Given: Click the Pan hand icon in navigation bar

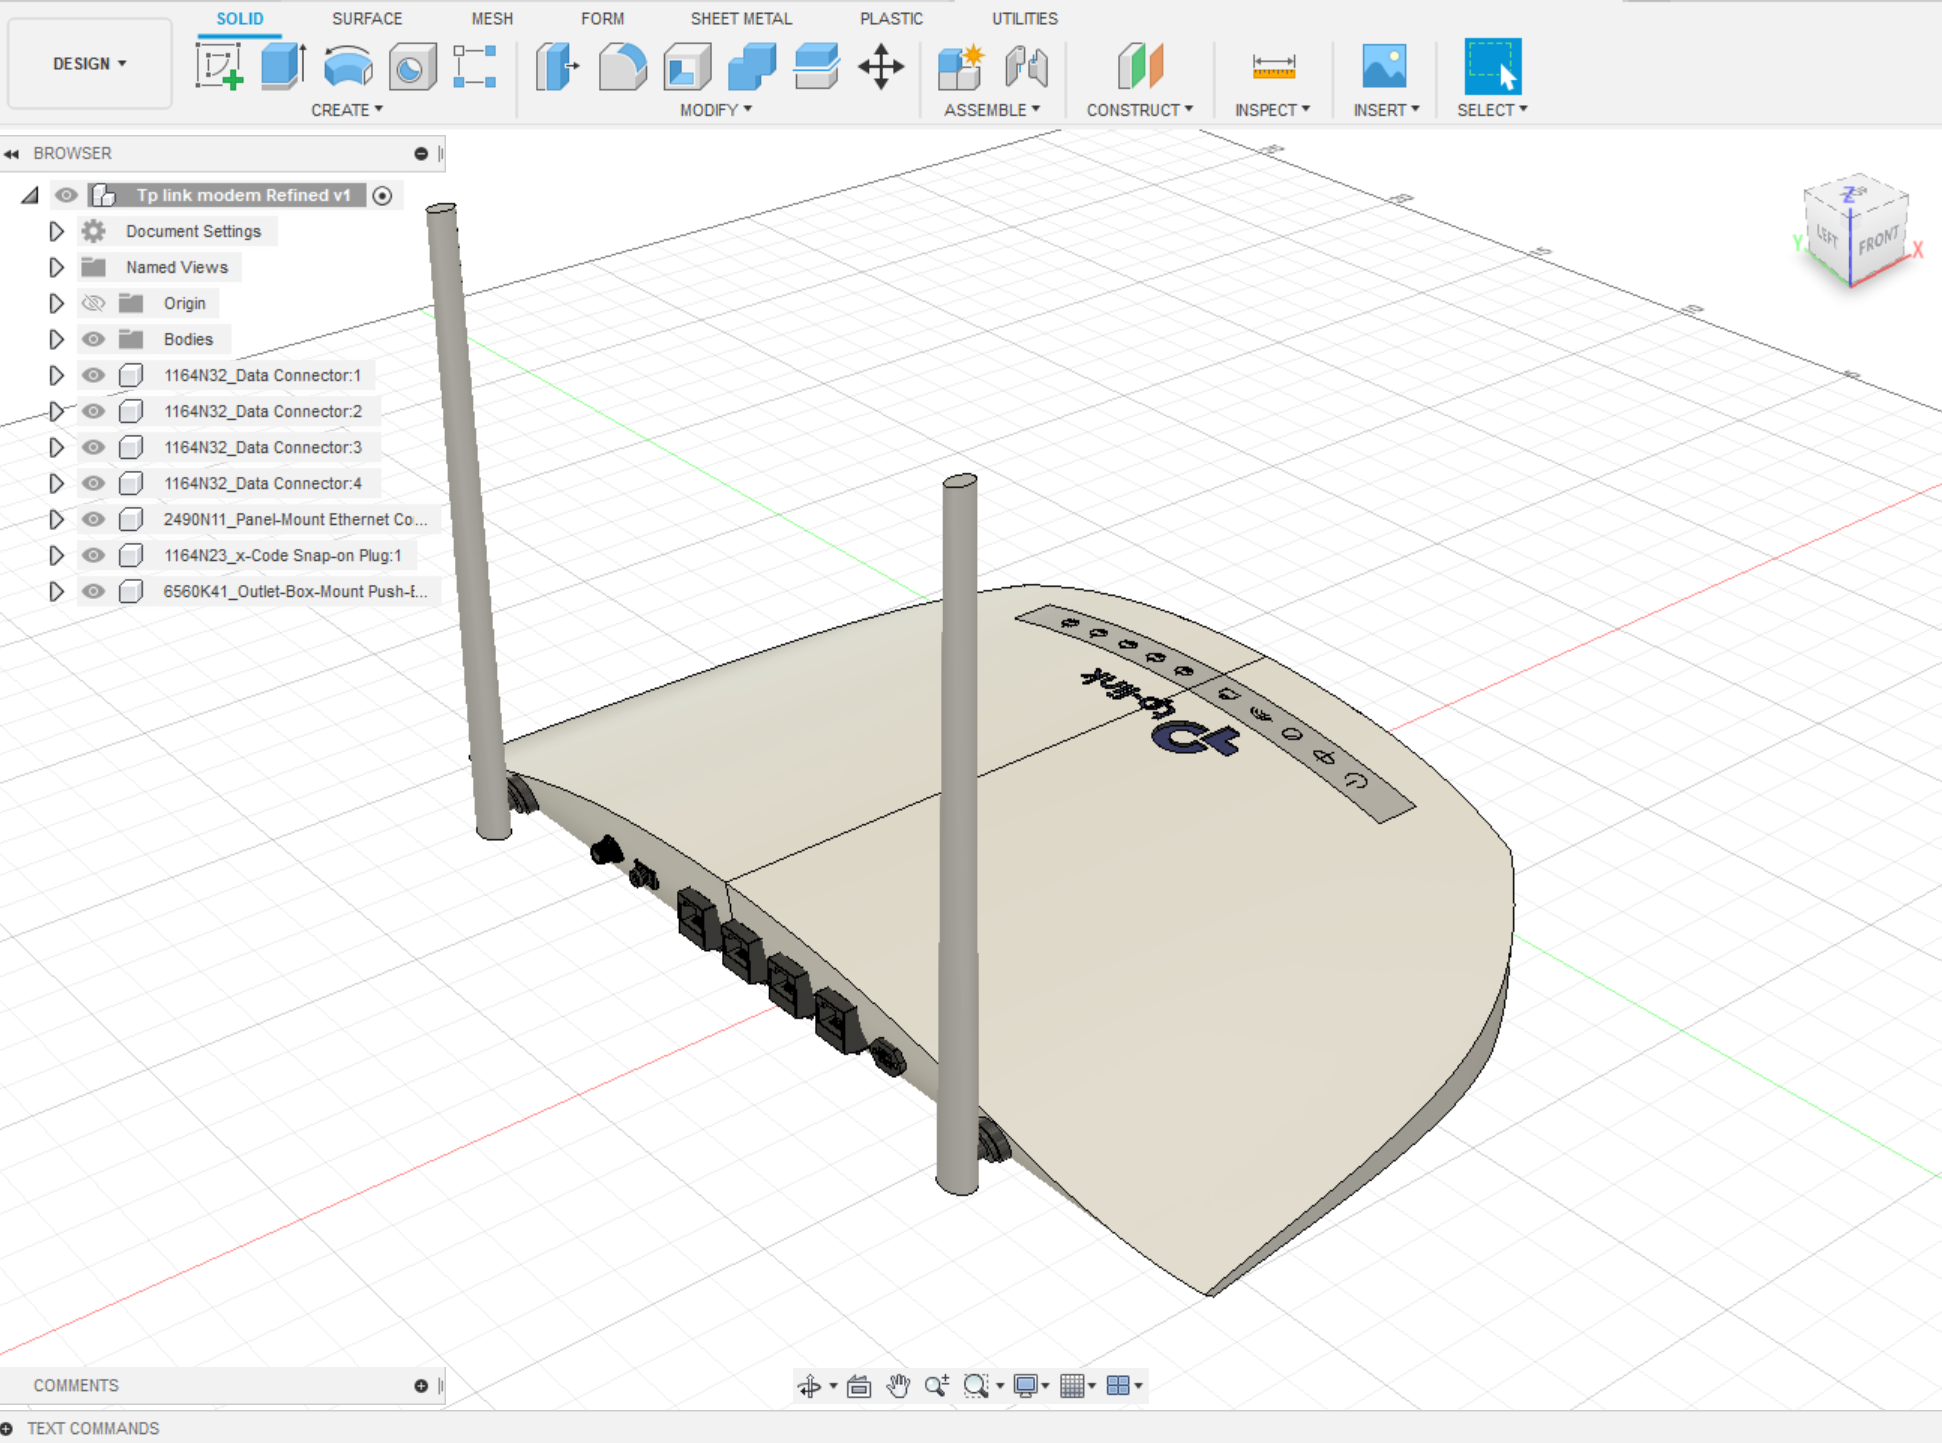Looking at the screenshot, I should [898, 1385].
